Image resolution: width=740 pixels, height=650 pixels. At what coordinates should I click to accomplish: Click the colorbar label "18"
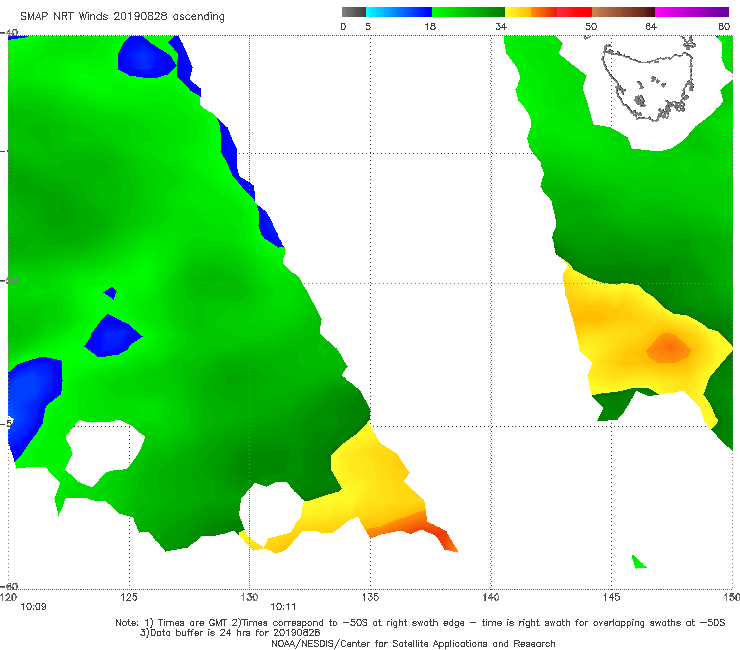(430, 26)
